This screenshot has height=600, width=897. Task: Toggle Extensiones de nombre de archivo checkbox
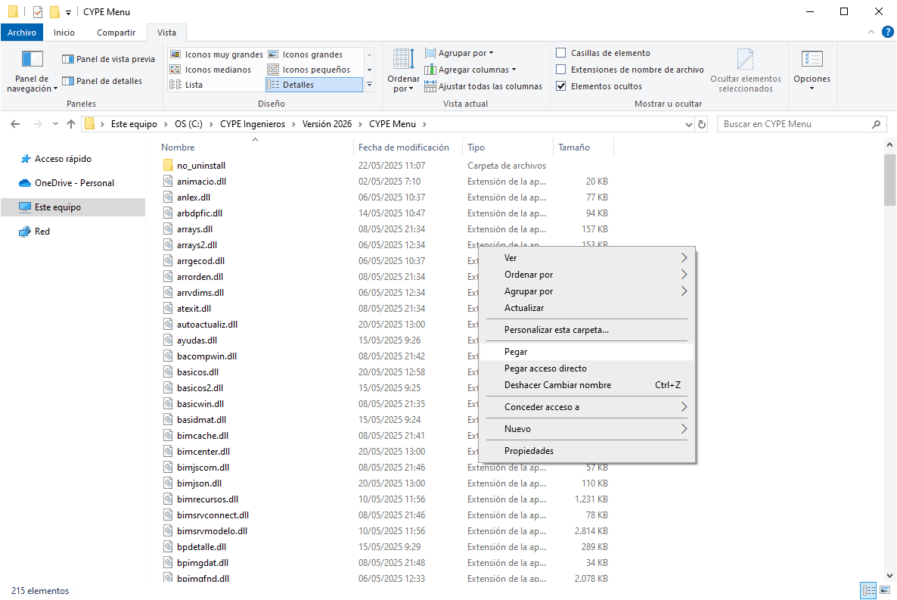[x=562, y=70]
